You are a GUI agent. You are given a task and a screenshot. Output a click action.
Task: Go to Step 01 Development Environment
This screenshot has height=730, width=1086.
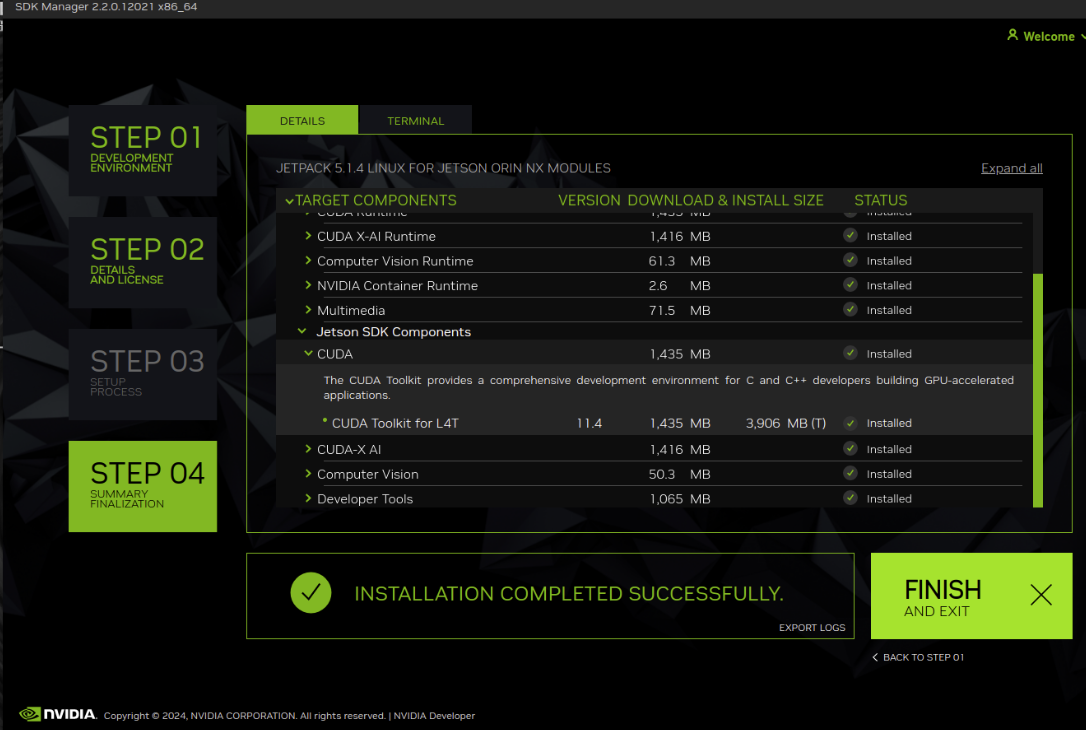143,150
